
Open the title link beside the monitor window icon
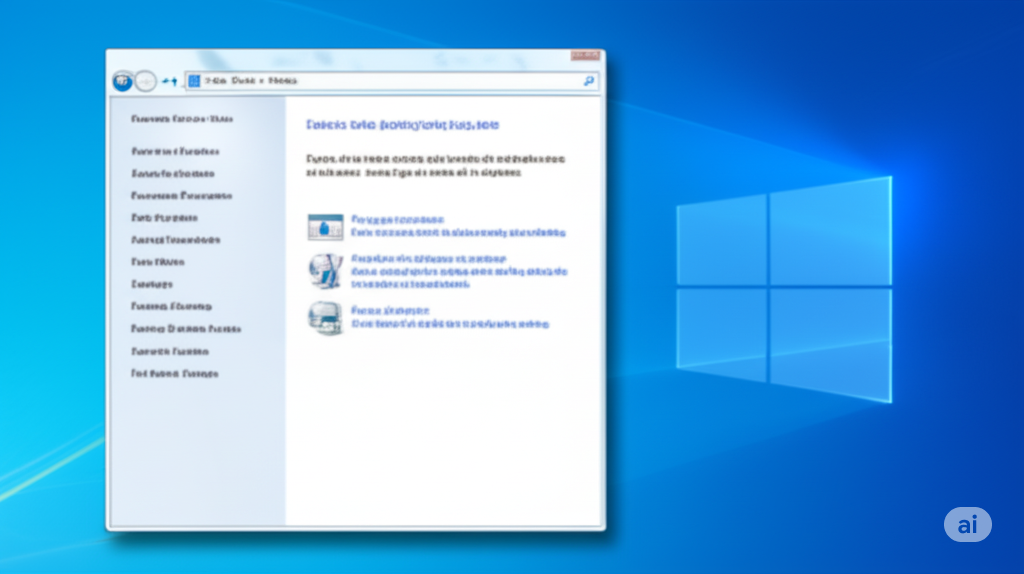pyautogui.click(x=397, y=219)
